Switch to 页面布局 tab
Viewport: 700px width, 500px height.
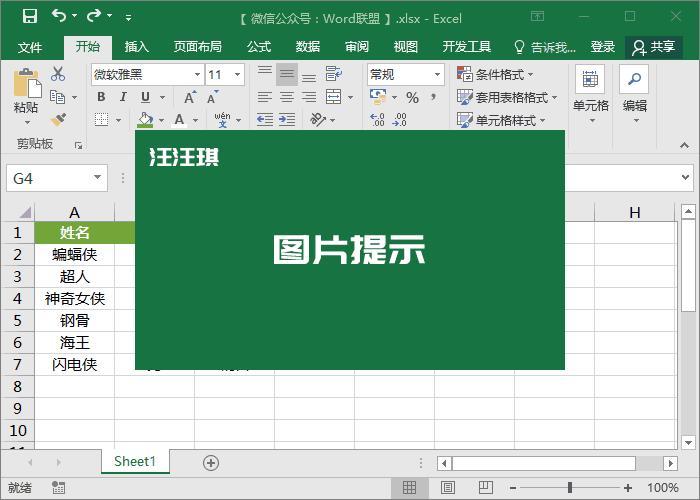click(197, 46)
